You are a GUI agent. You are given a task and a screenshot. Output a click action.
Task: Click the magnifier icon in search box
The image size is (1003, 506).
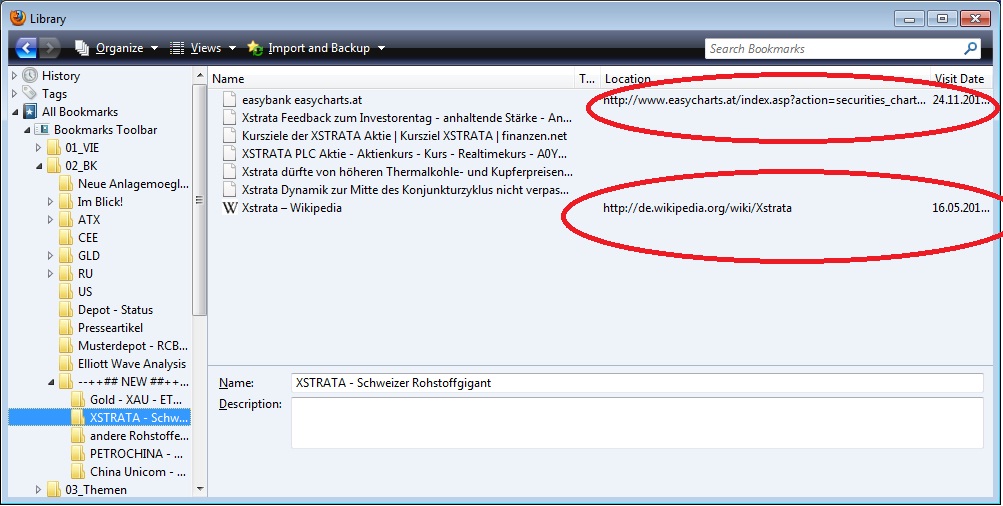[x=970, y=48]
